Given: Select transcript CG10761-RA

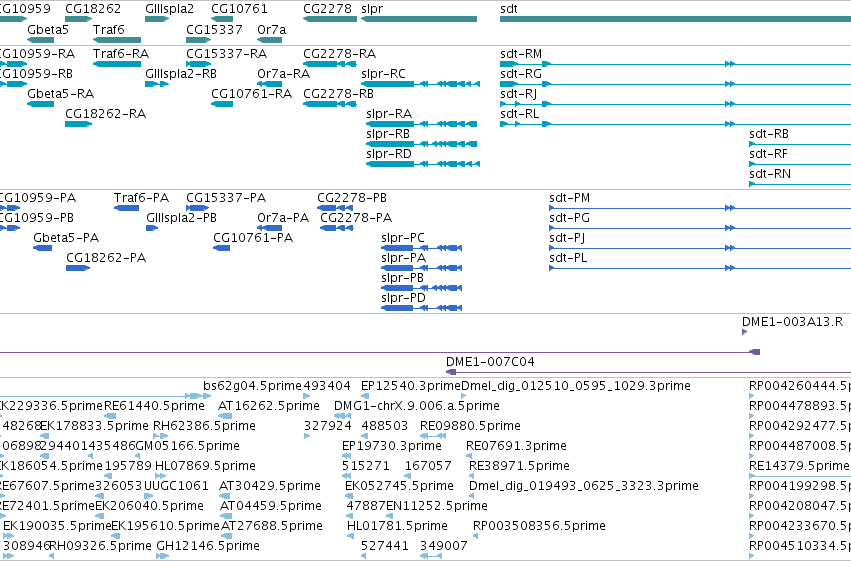Looking at the screenshot, I should click(x=252, y=94).
